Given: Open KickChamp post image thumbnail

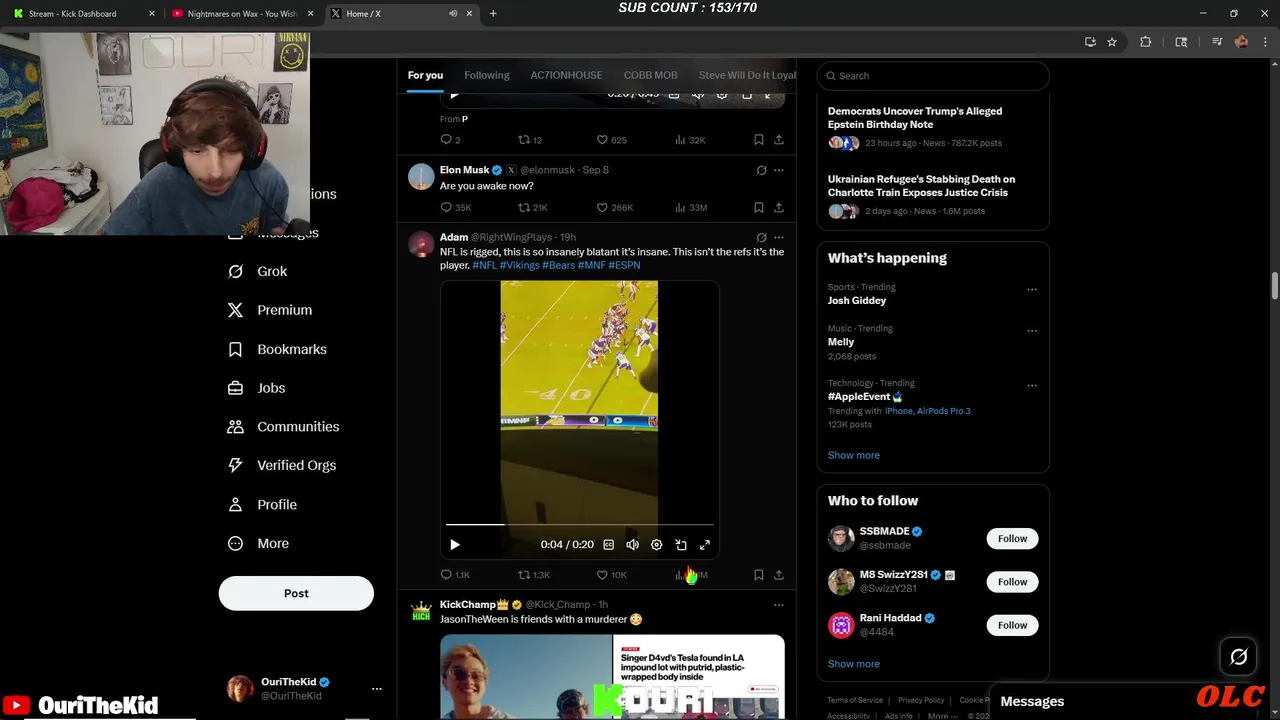Looking at the screenshot, I should [612, 677].
